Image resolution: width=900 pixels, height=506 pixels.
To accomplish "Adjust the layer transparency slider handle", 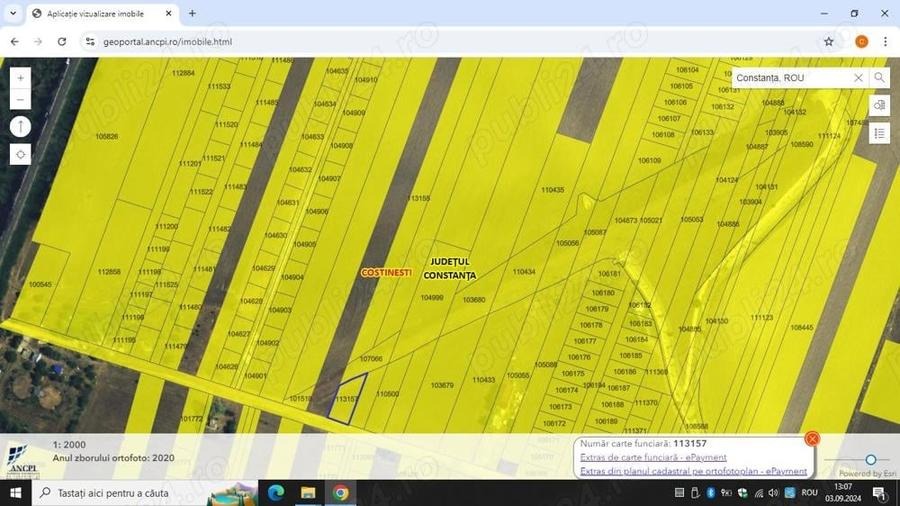I will tap(871, 460).
